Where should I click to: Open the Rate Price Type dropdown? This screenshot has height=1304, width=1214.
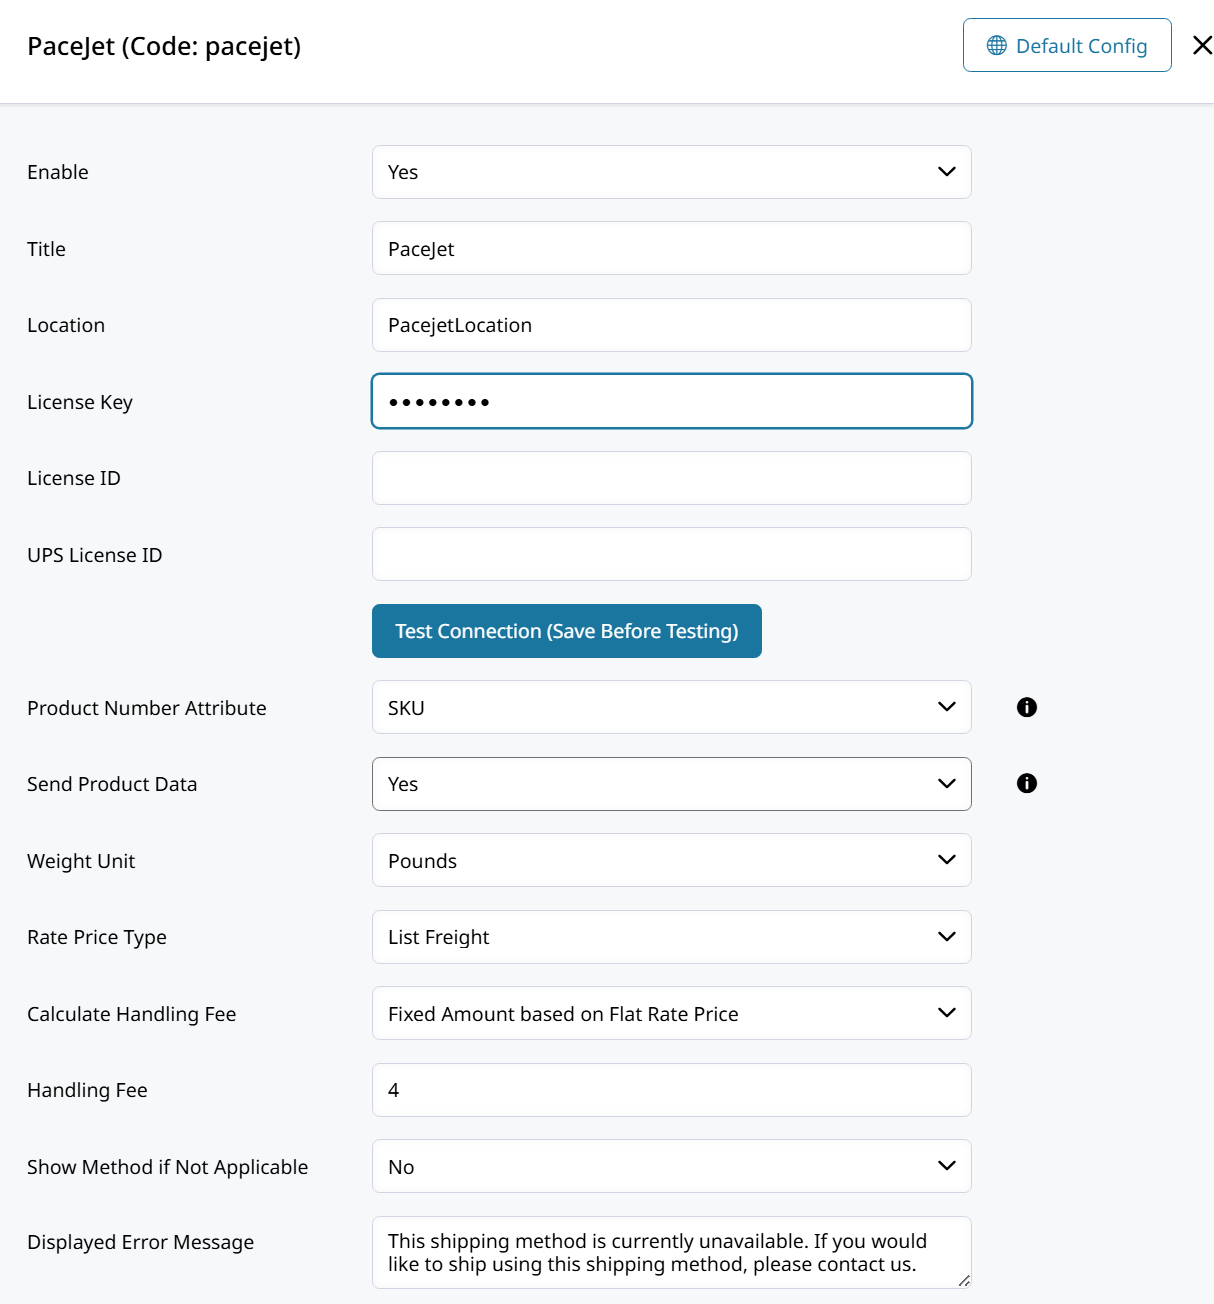671,937
